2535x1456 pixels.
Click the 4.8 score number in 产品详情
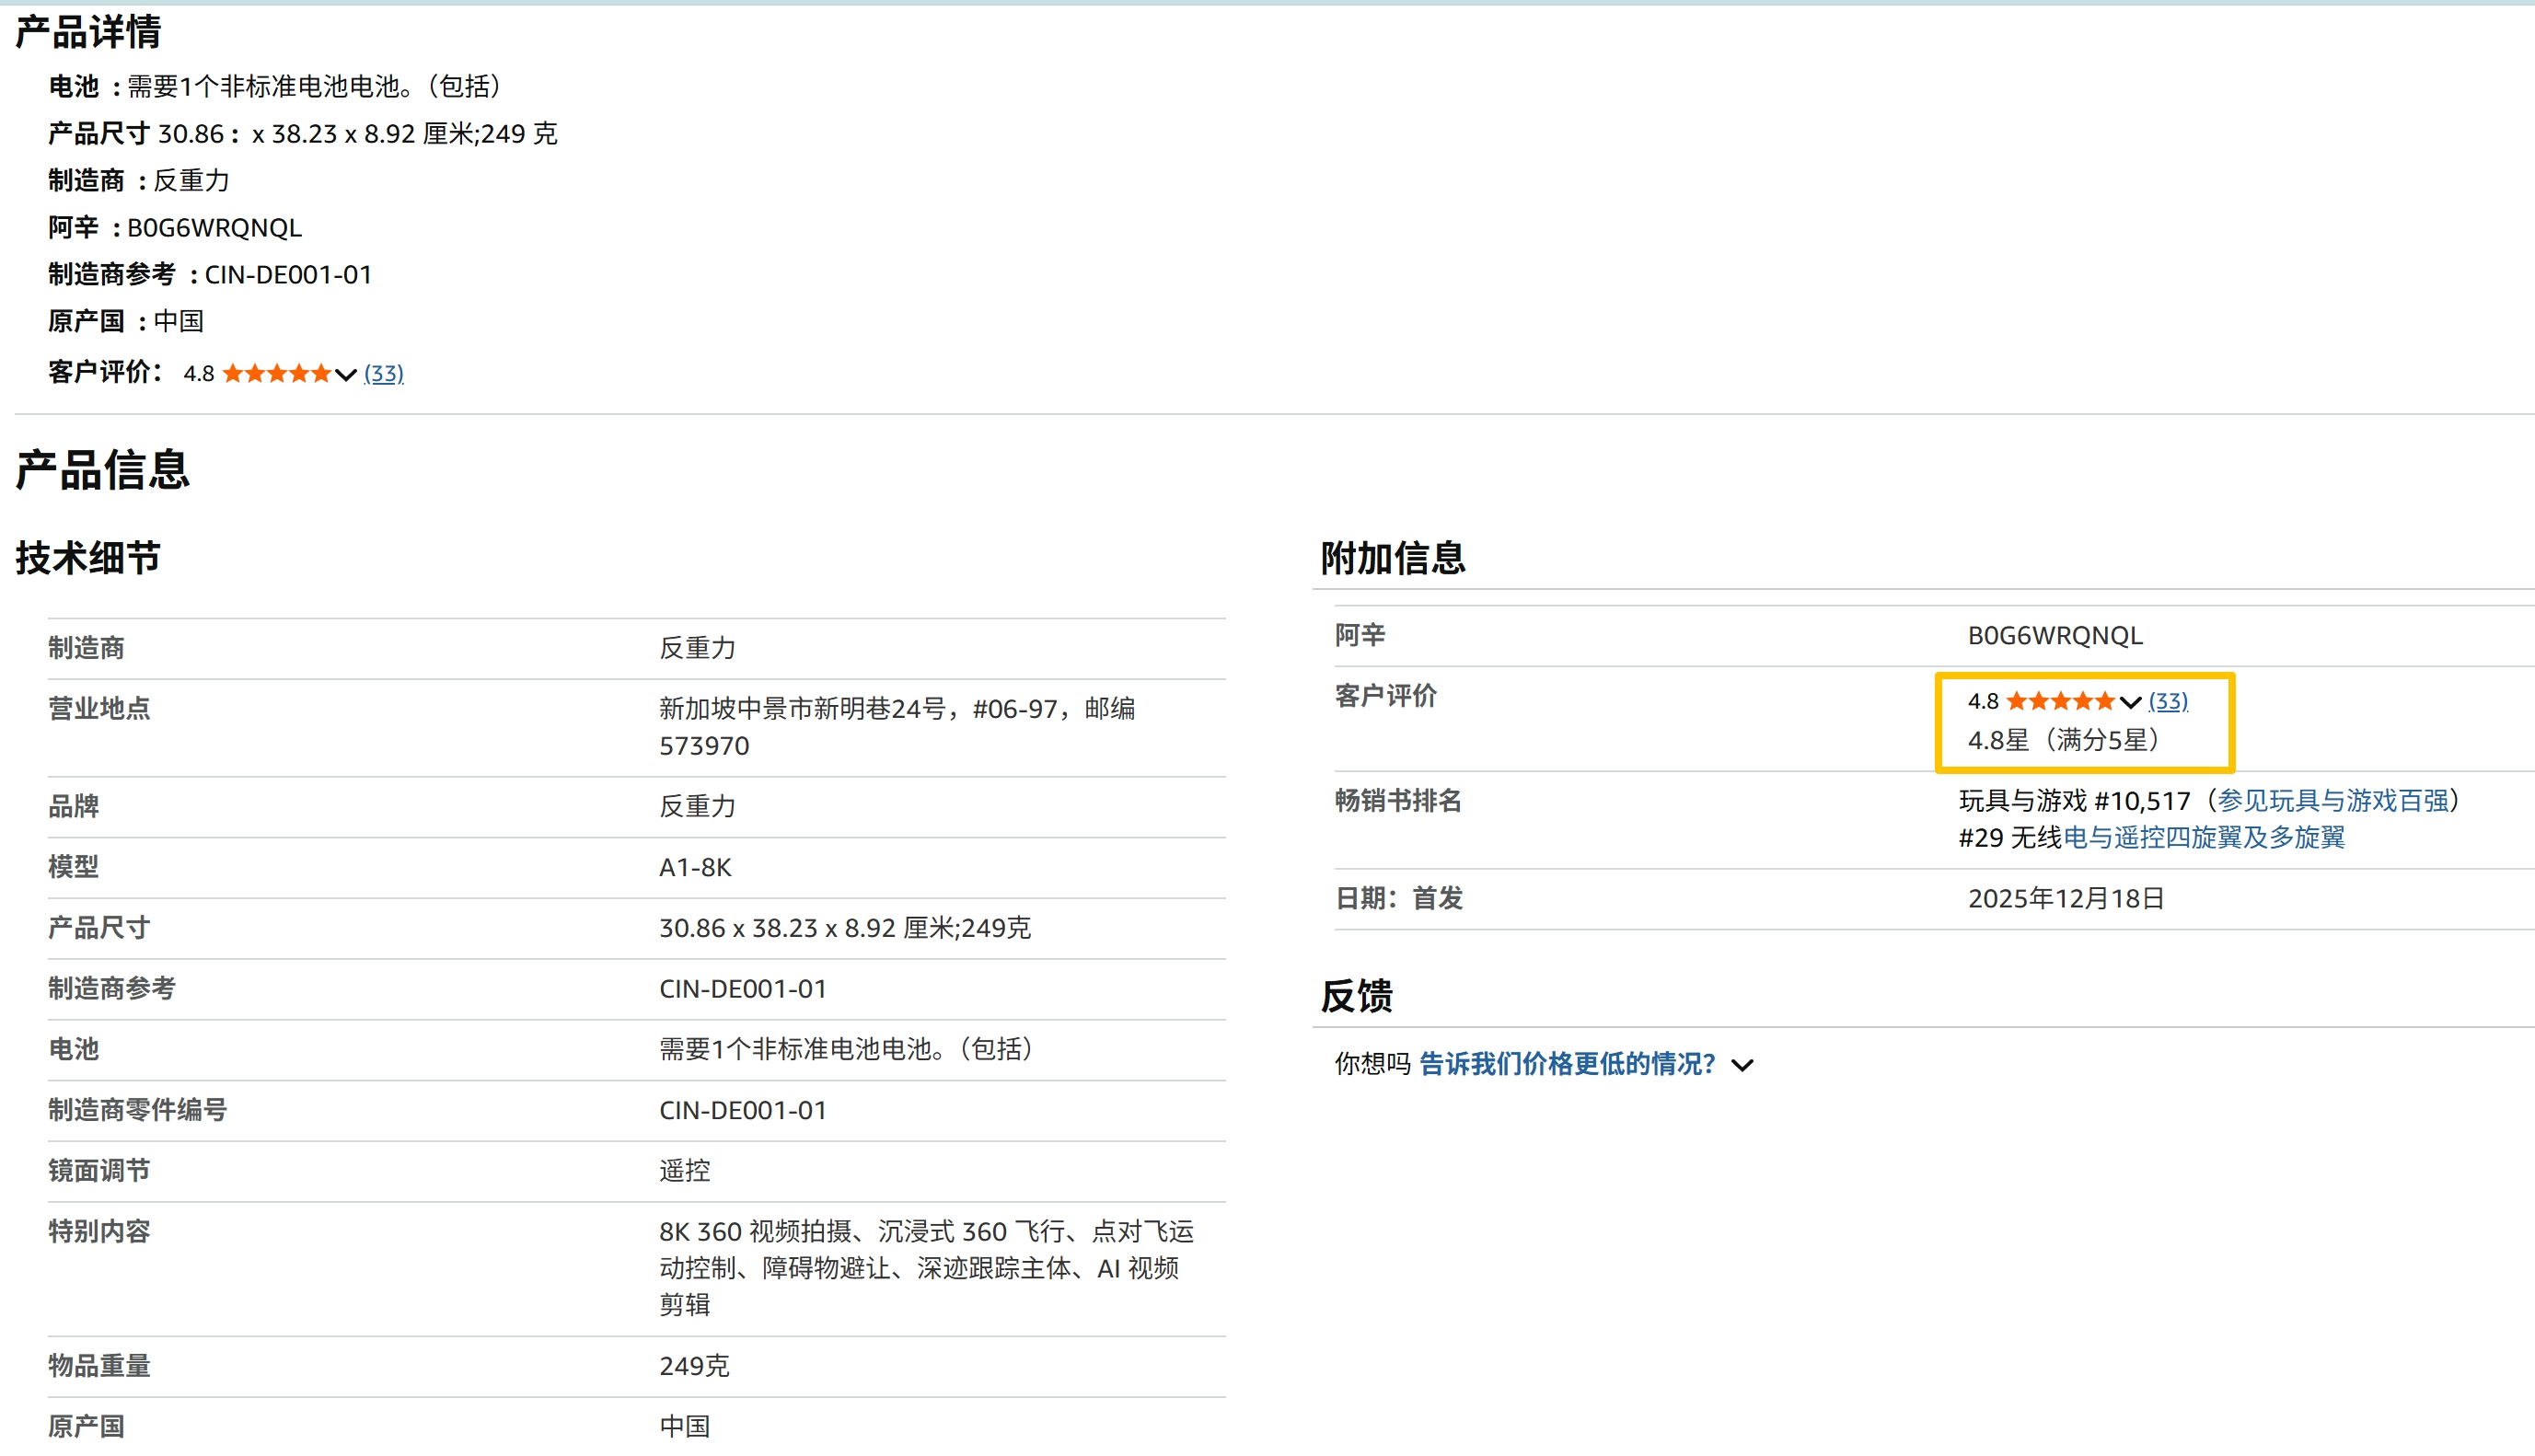[199, 374]
